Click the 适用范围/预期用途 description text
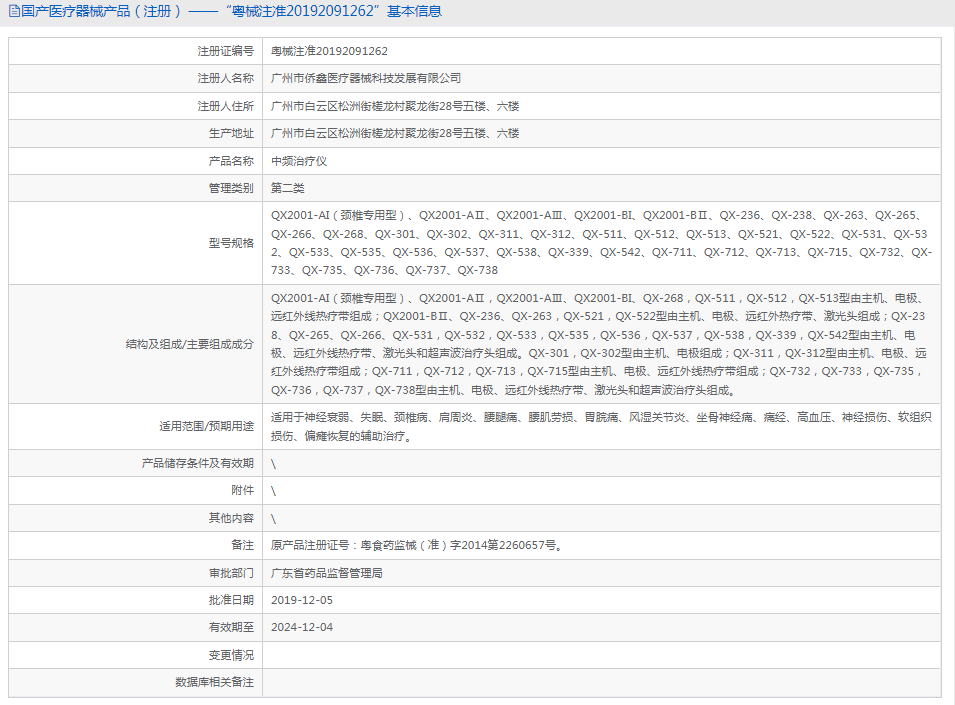Image resolution: width=955 pixels, height=705 pixels. pos(600,426)
